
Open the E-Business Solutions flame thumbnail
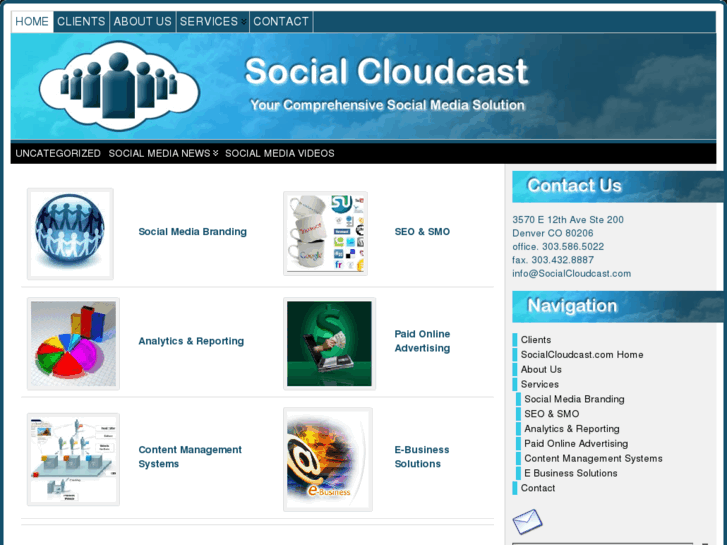click(328, 460)
